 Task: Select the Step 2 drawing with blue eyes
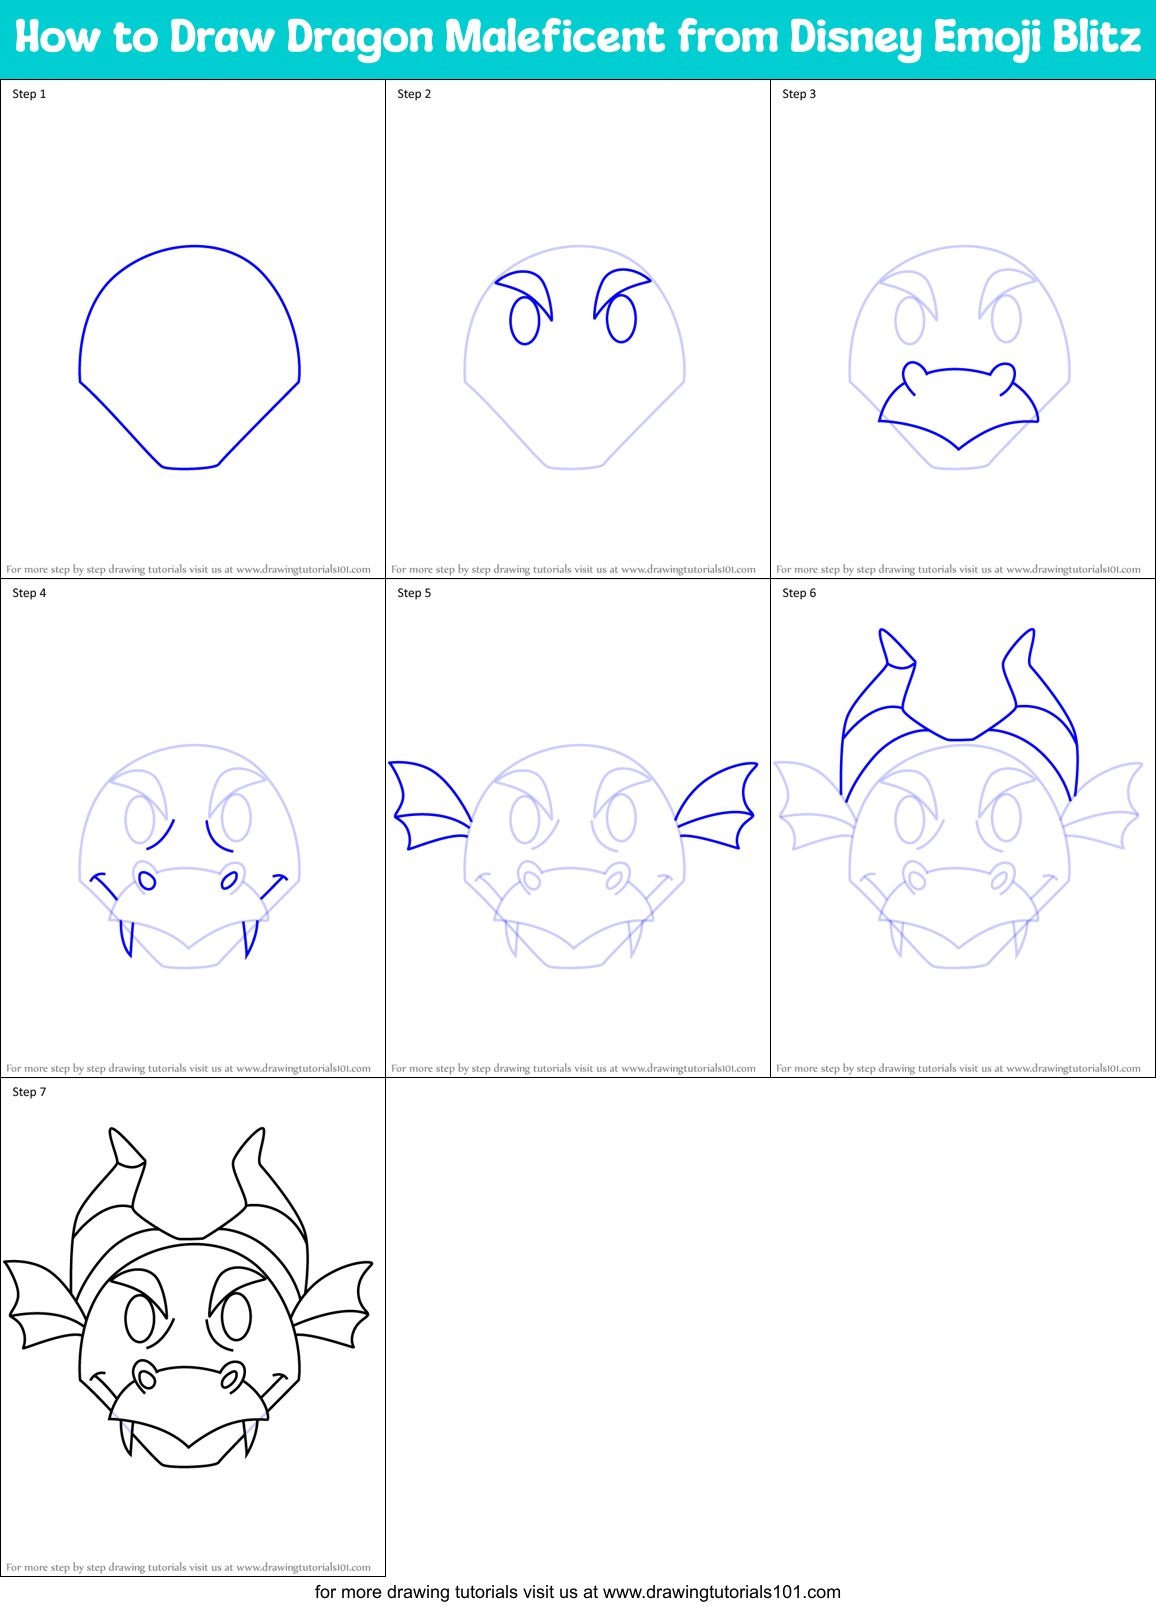(575, 357)
